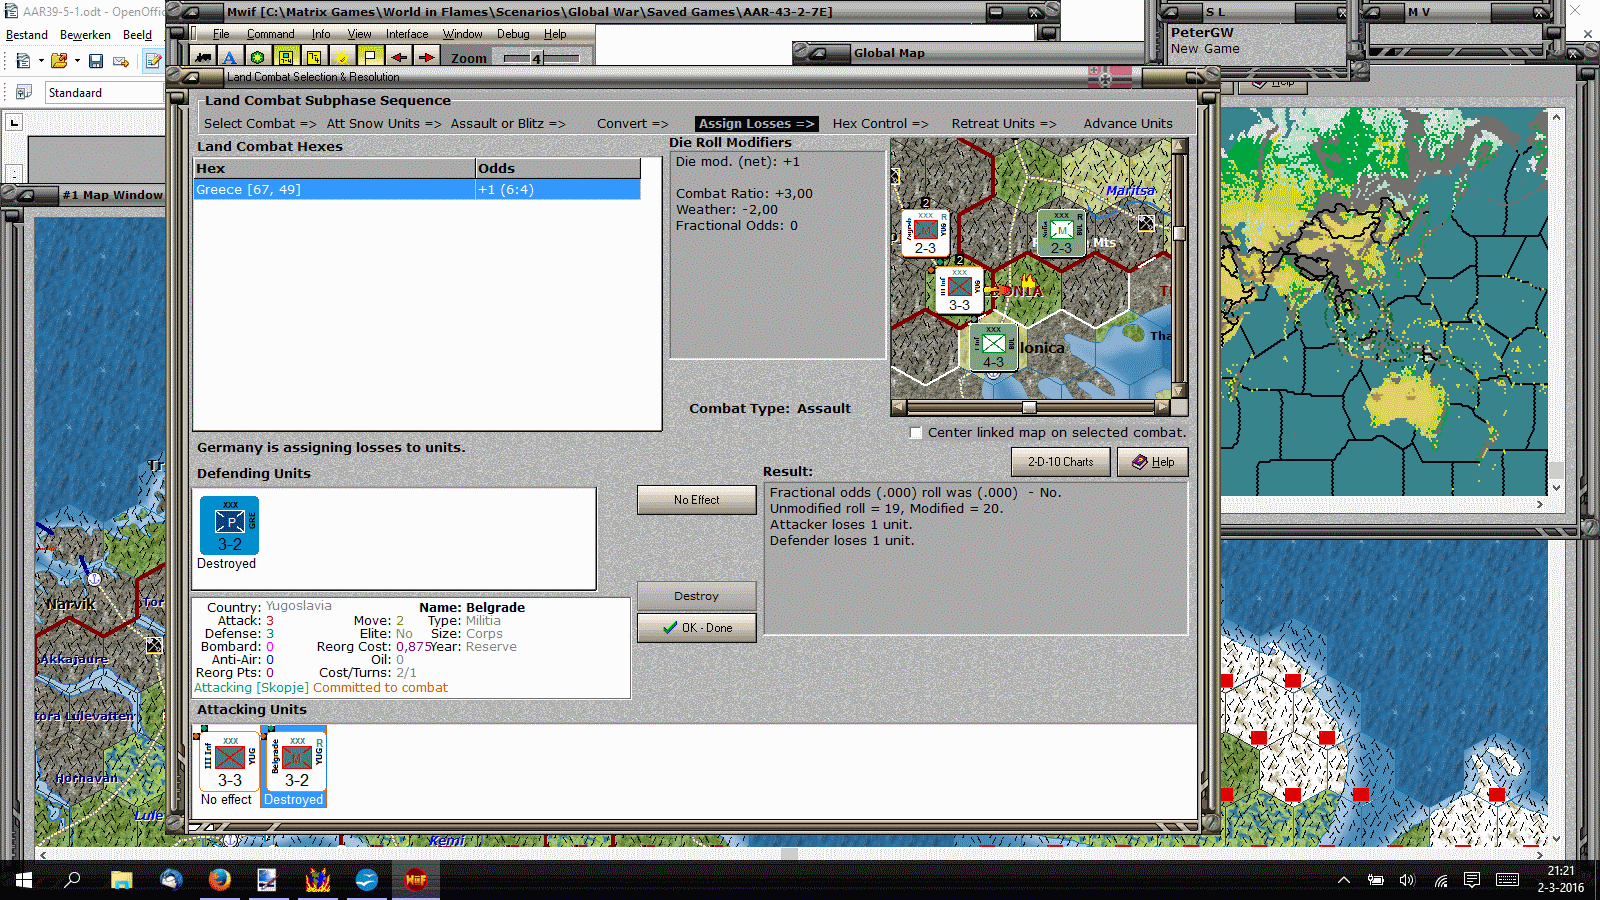This screenshot has width=1600, height=900.
Task: Click the OpenOffice save icon
Action: [x=96, y=61]
